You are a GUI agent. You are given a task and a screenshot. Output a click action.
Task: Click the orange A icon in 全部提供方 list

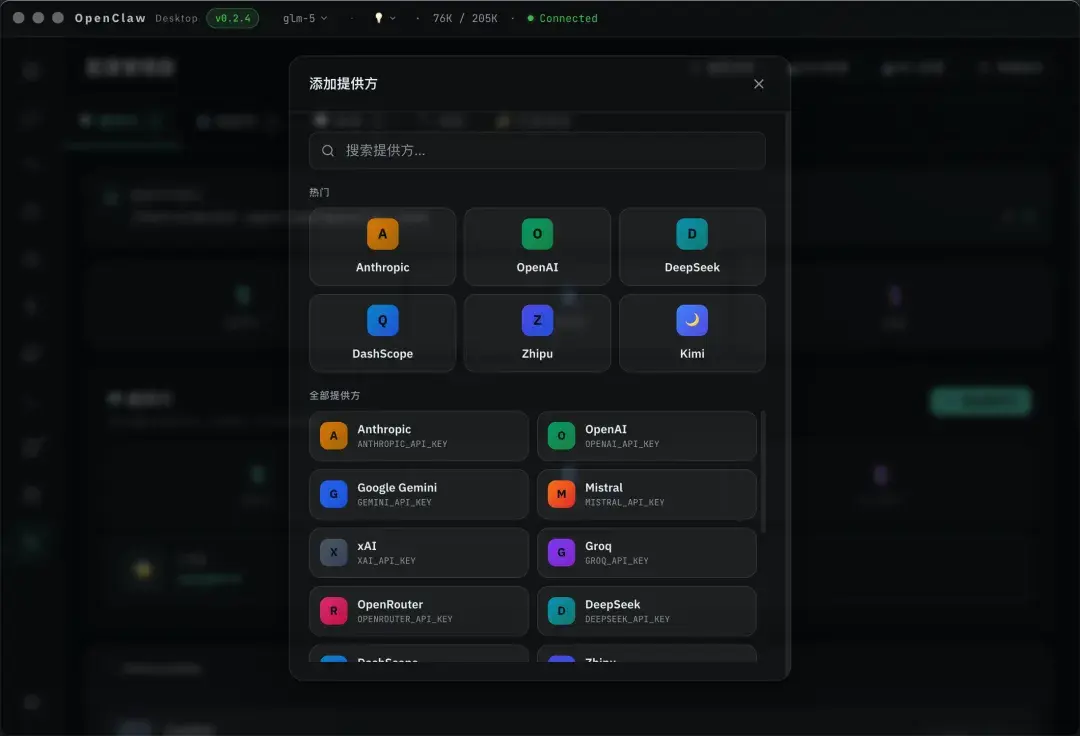[333, 436]
